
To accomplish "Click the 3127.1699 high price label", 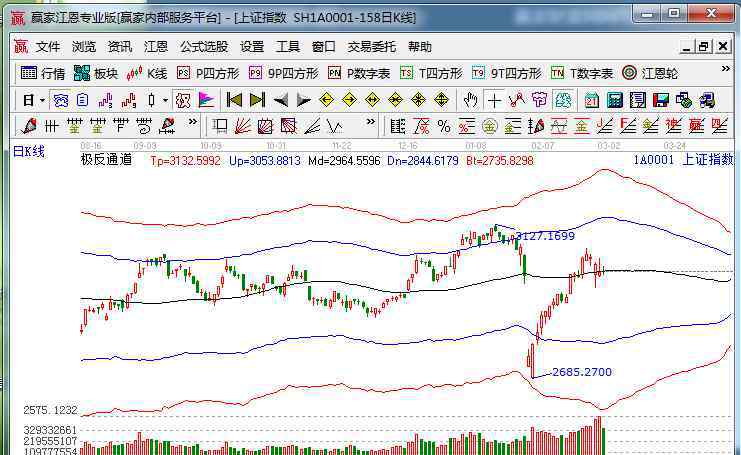I will (545, 236).
